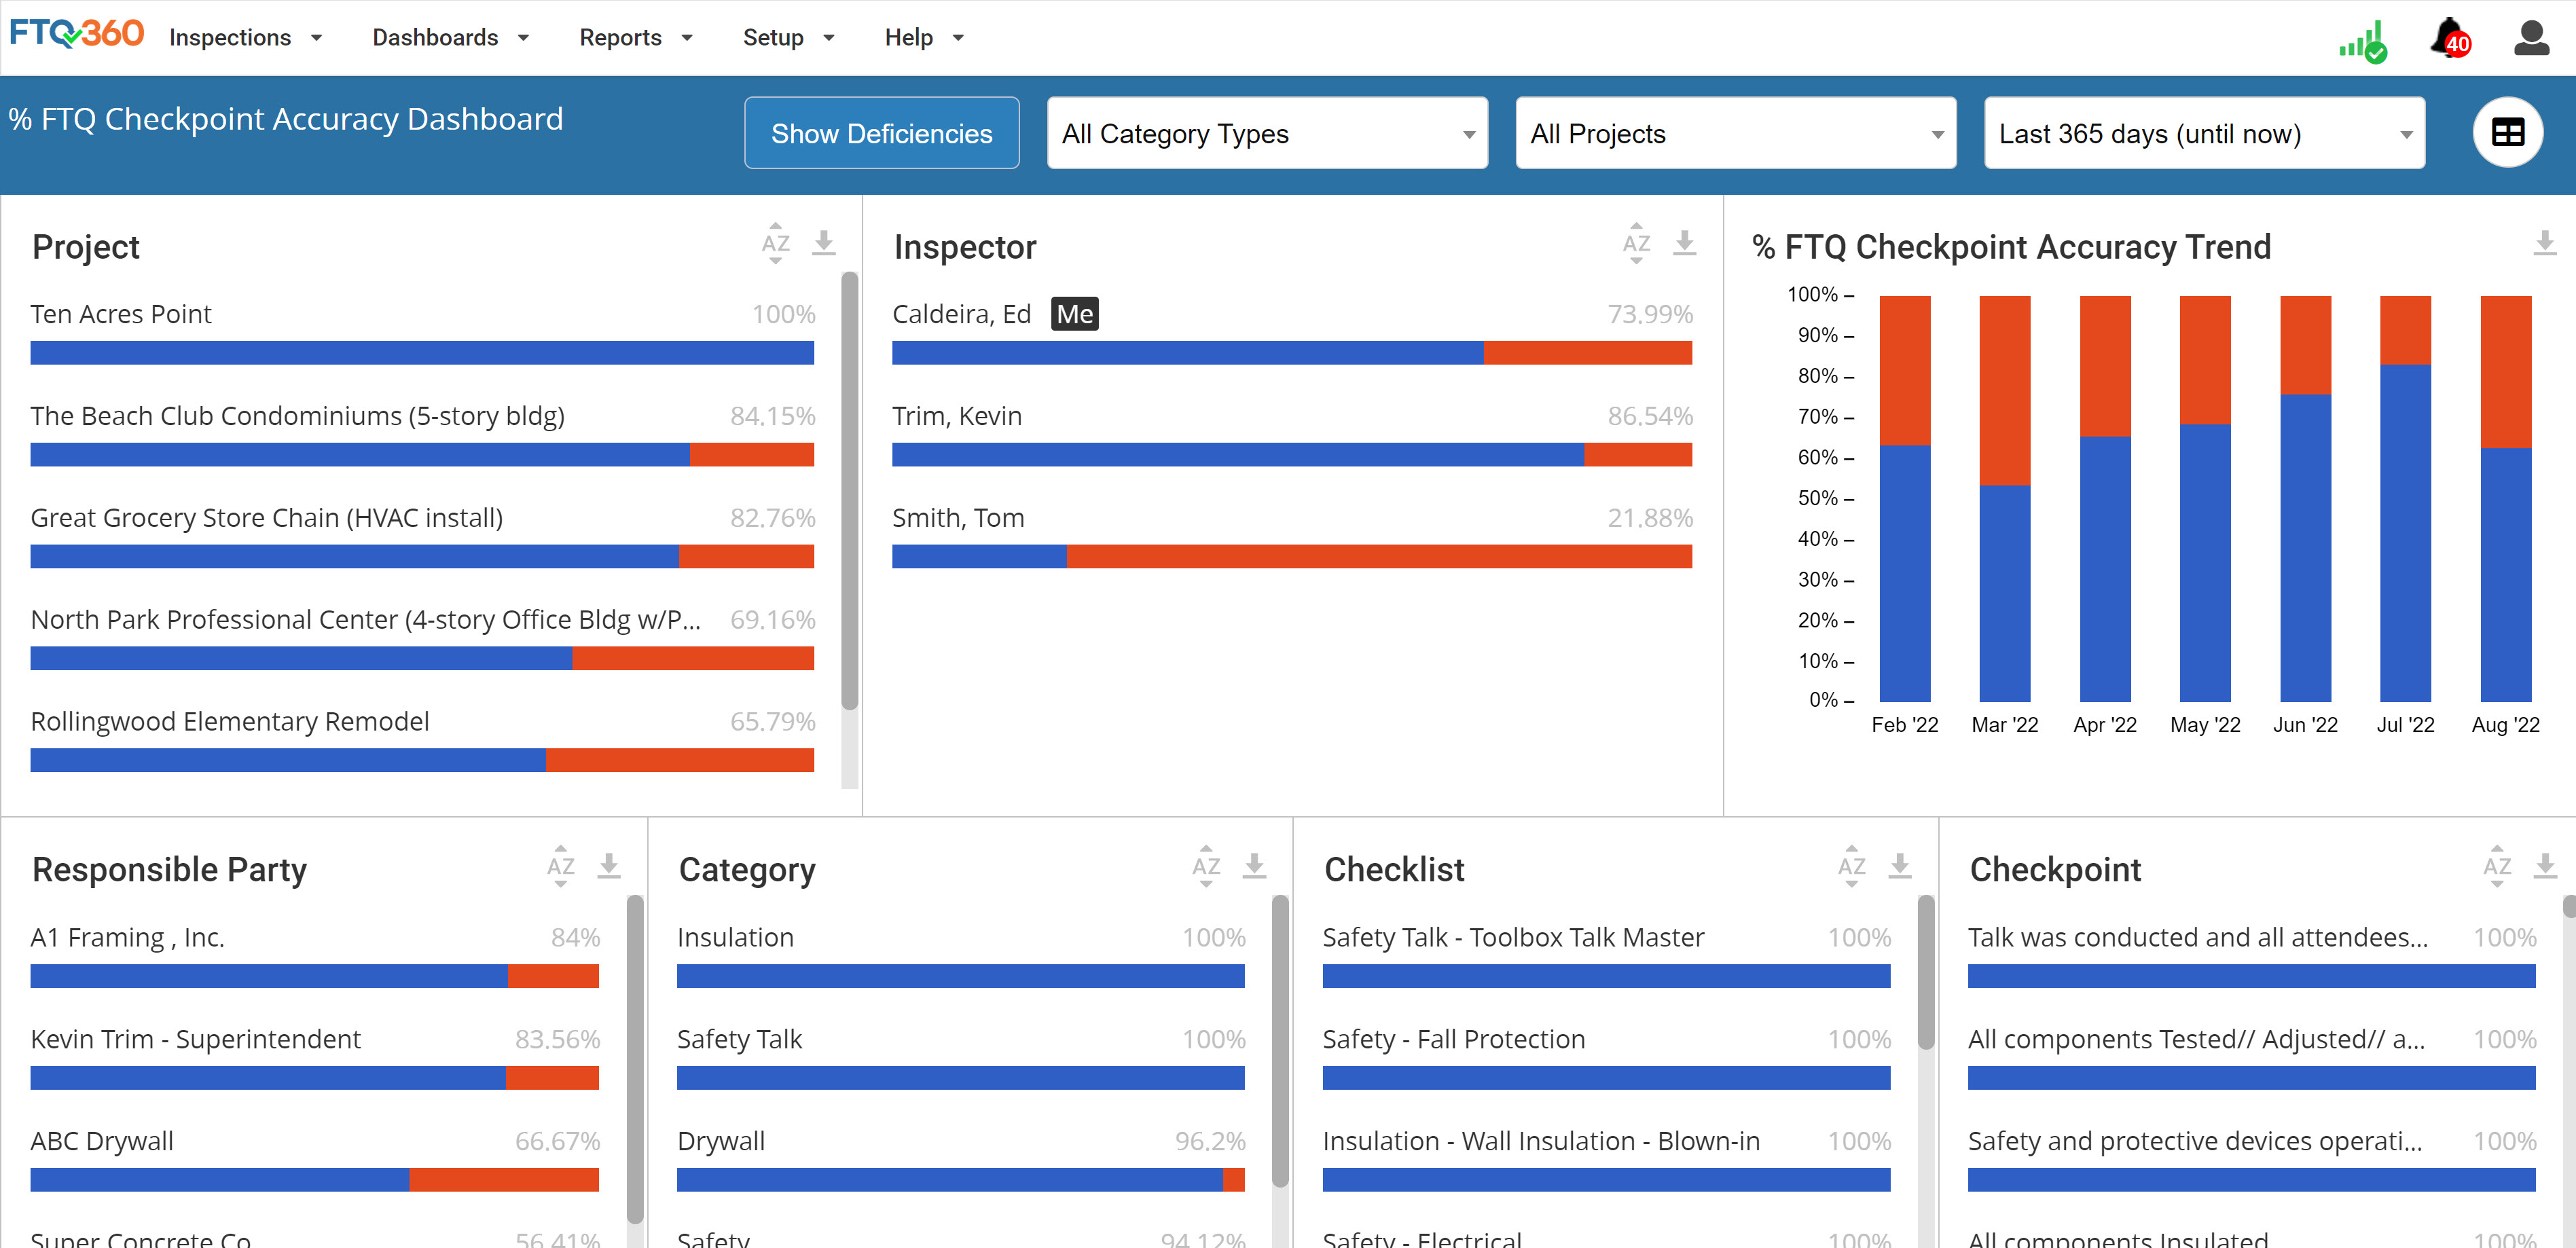Click the Mar '22 trend bar
The image size is (2576, 1248).
[2004, 498]
